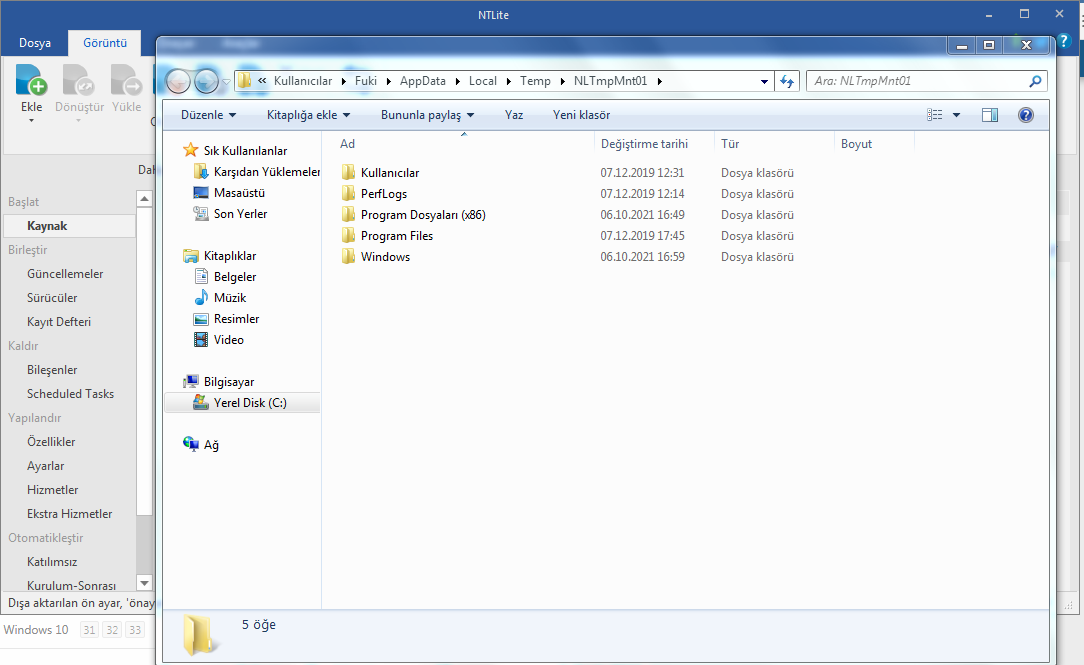Click the Masaüstü desktop icon
1084x665 pixels.
(x=200, y=192)
